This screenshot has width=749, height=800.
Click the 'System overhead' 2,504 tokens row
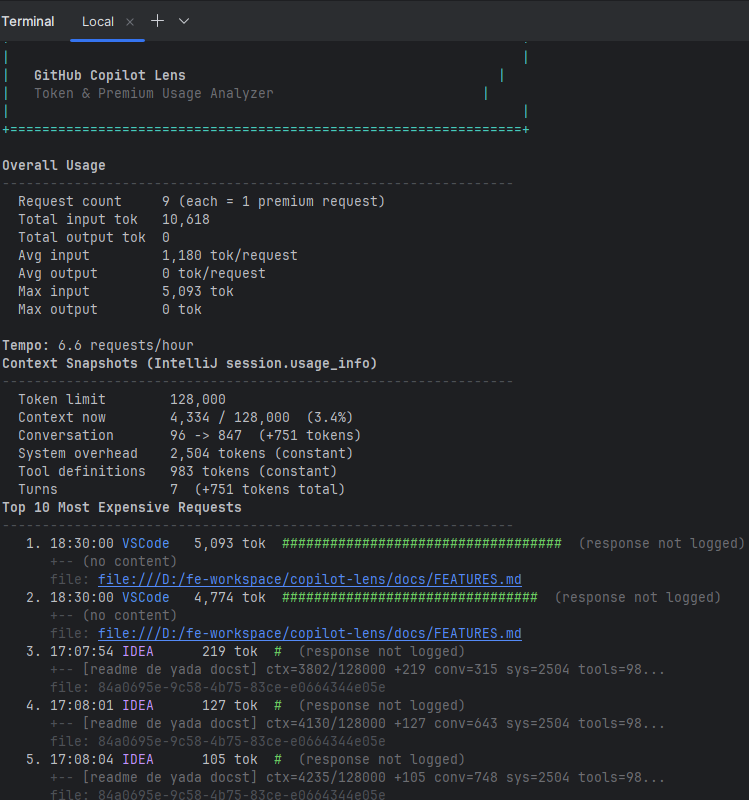185,454
